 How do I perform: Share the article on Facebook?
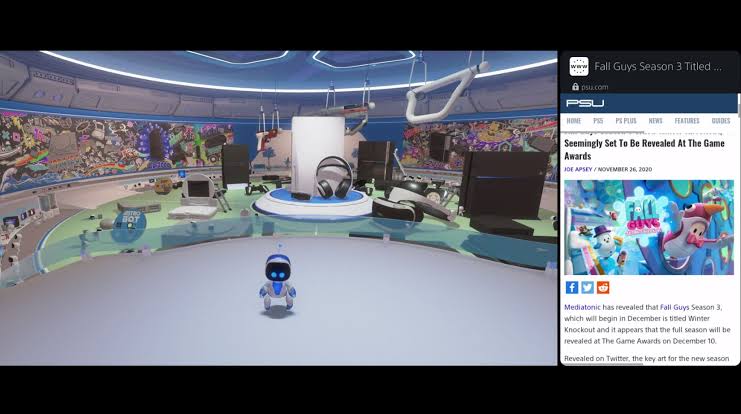pos(571,287)
